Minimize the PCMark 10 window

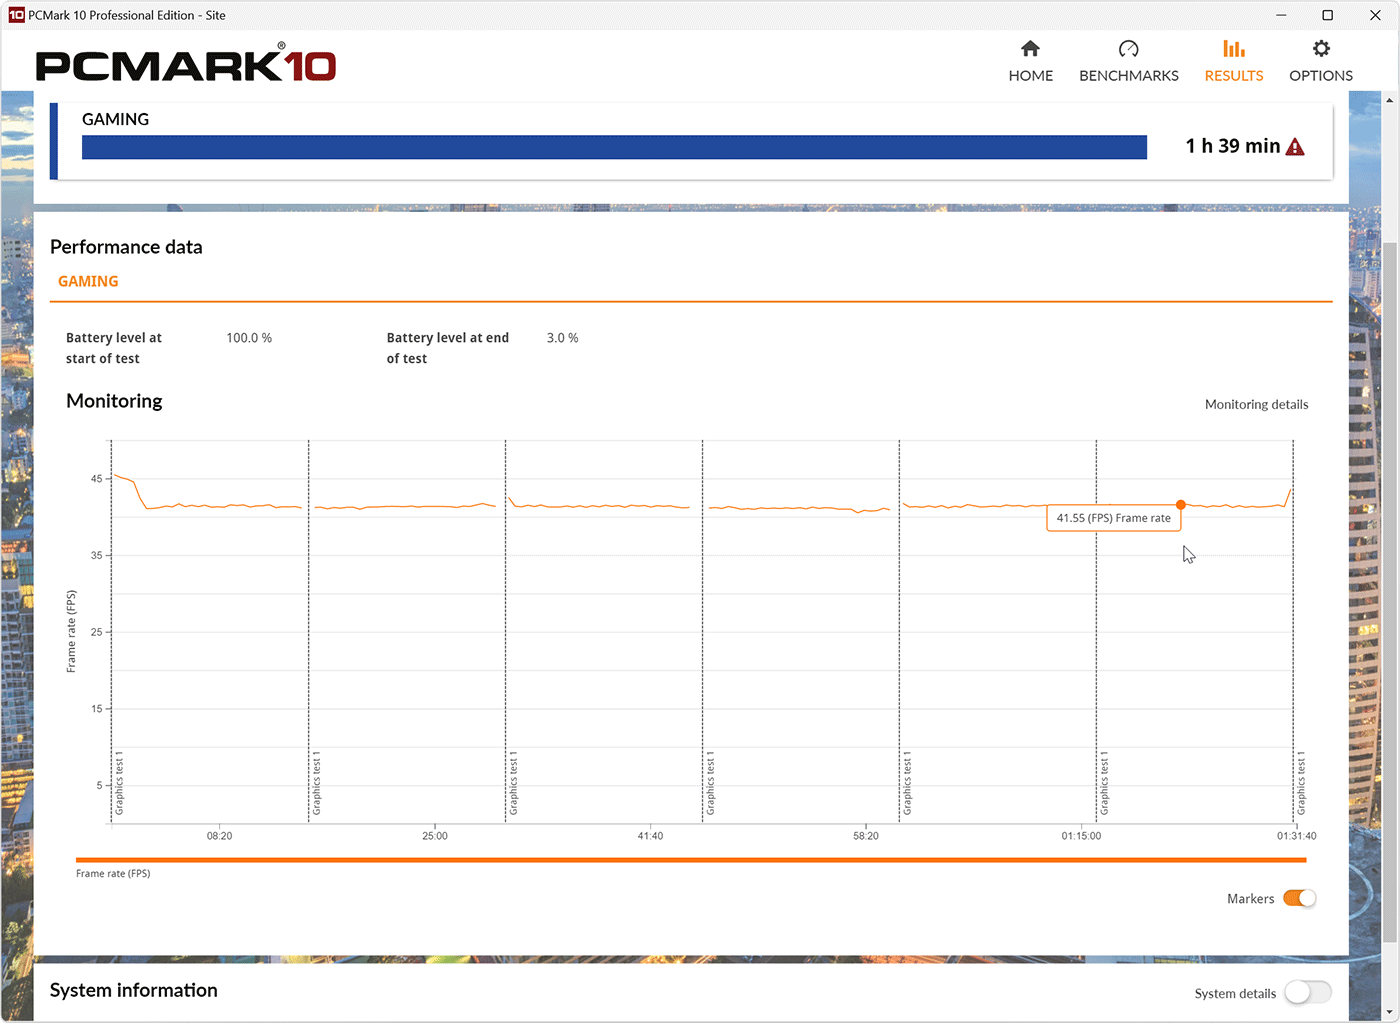click(1281, 15)
